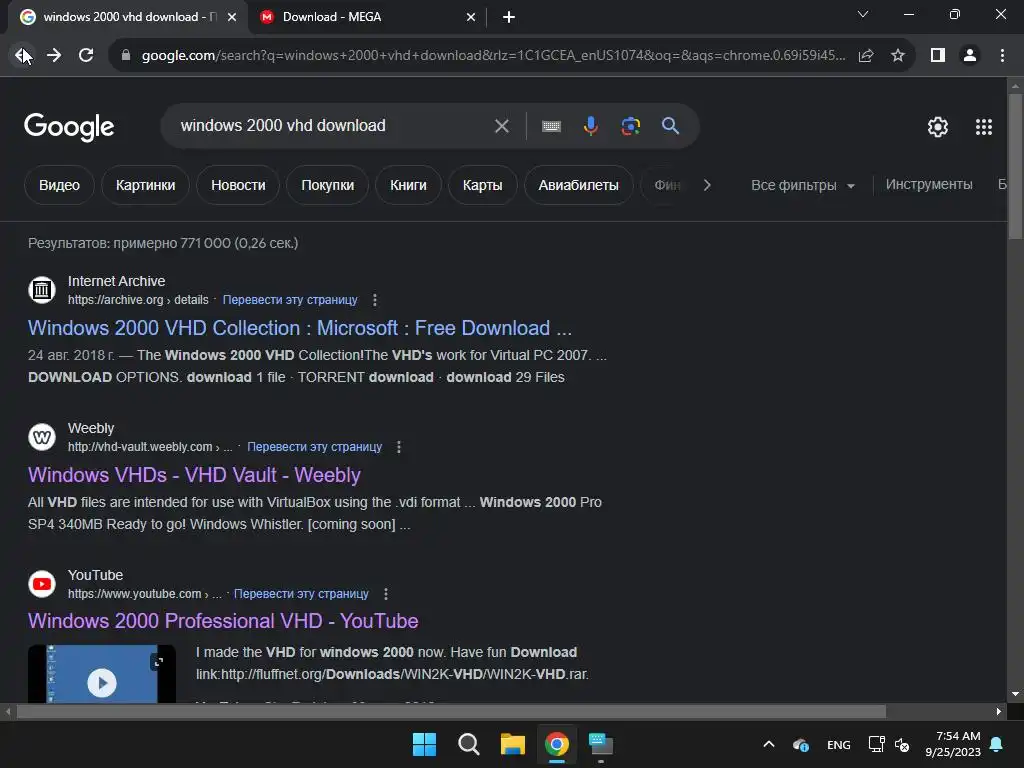Filter results by Авиабилеты
The width and height of the screenshot is (1024, 768).
579,185
